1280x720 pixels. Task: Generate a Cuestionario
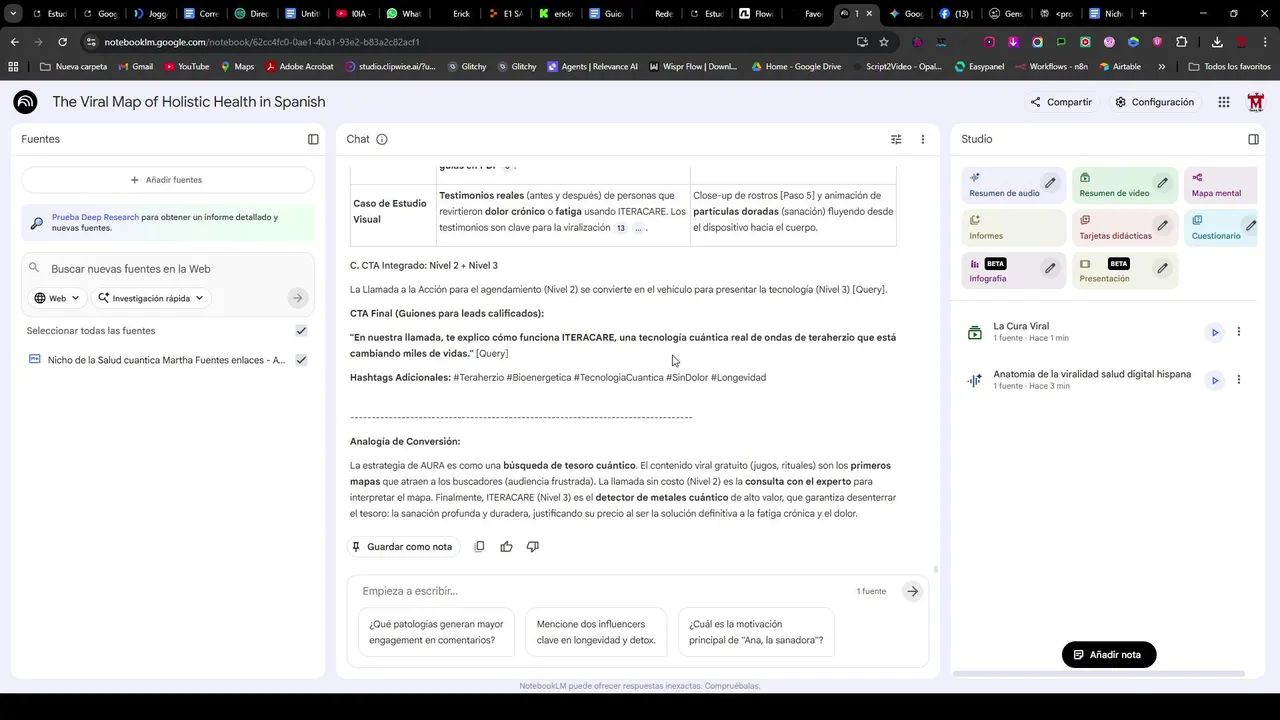1219,227
